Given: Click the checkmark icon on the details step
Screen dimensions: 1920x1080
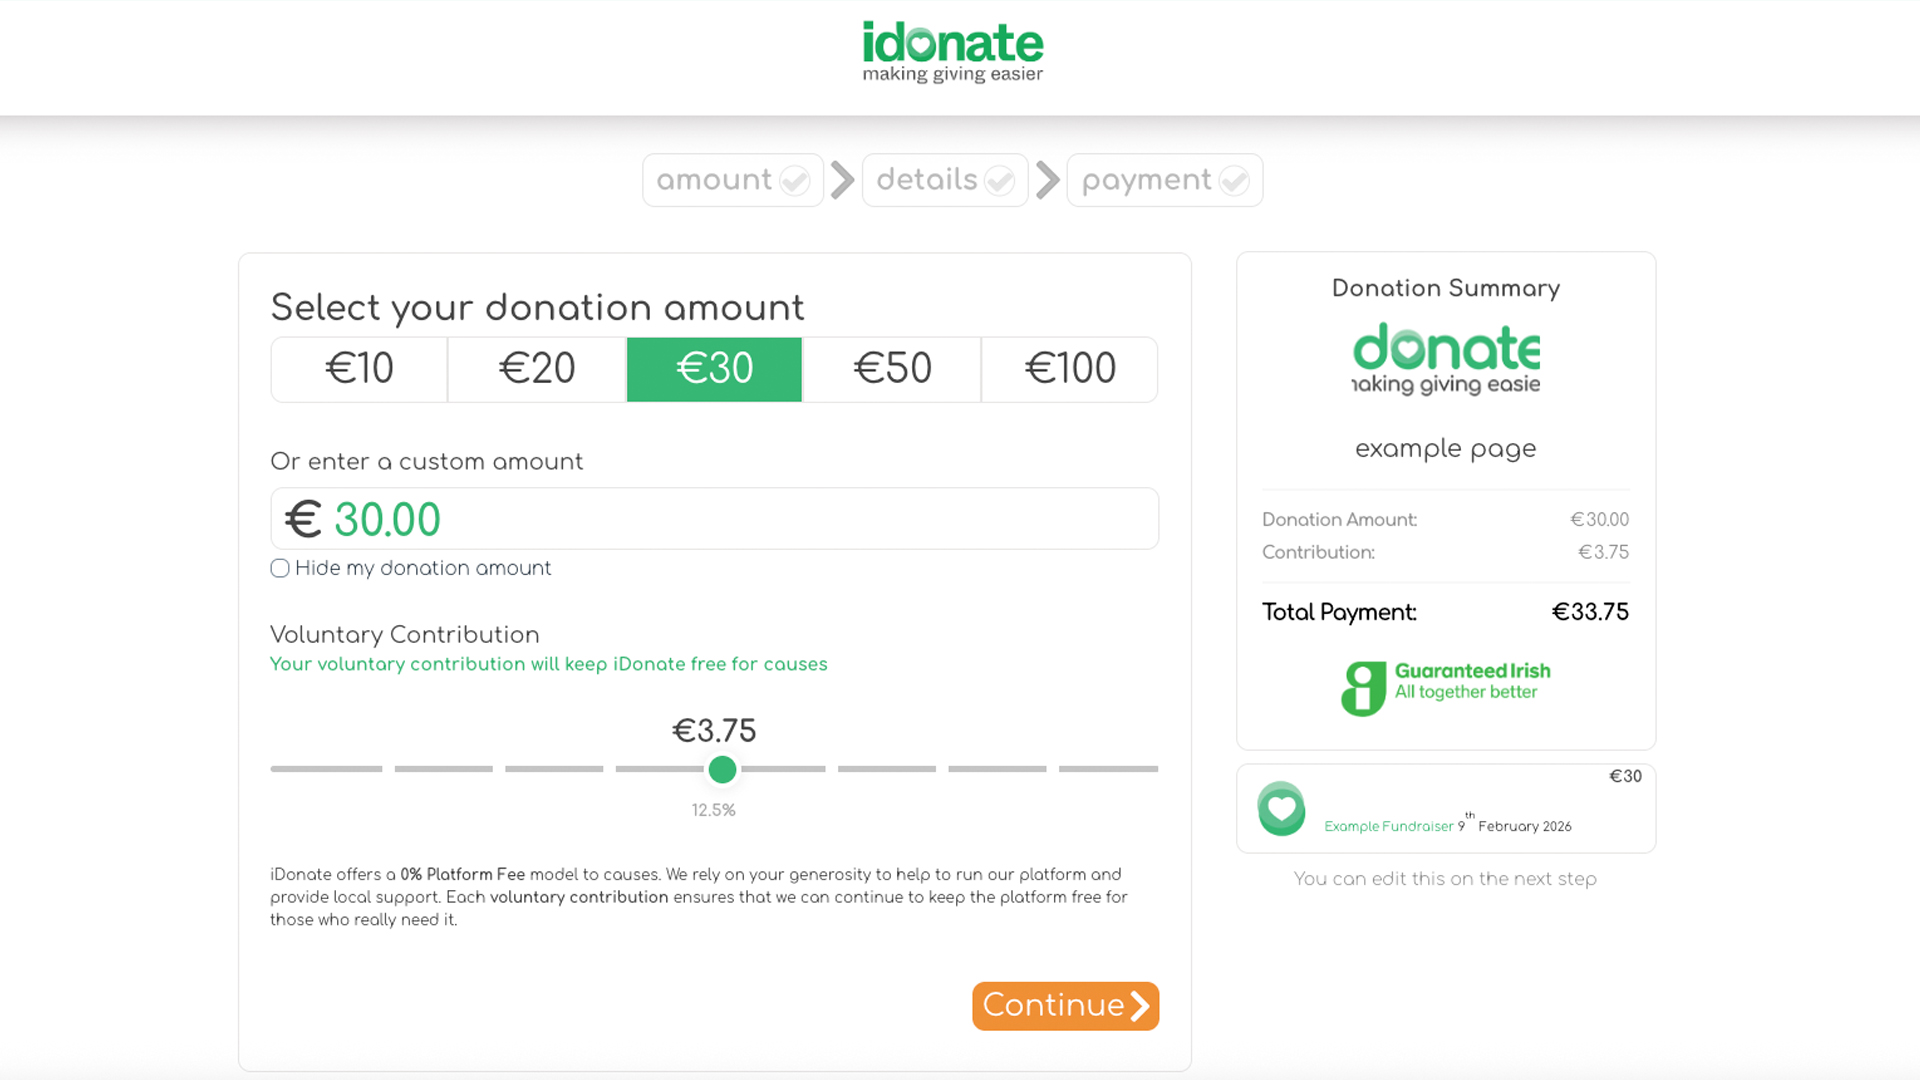Looking at the screenshot, I should (999, 181).
